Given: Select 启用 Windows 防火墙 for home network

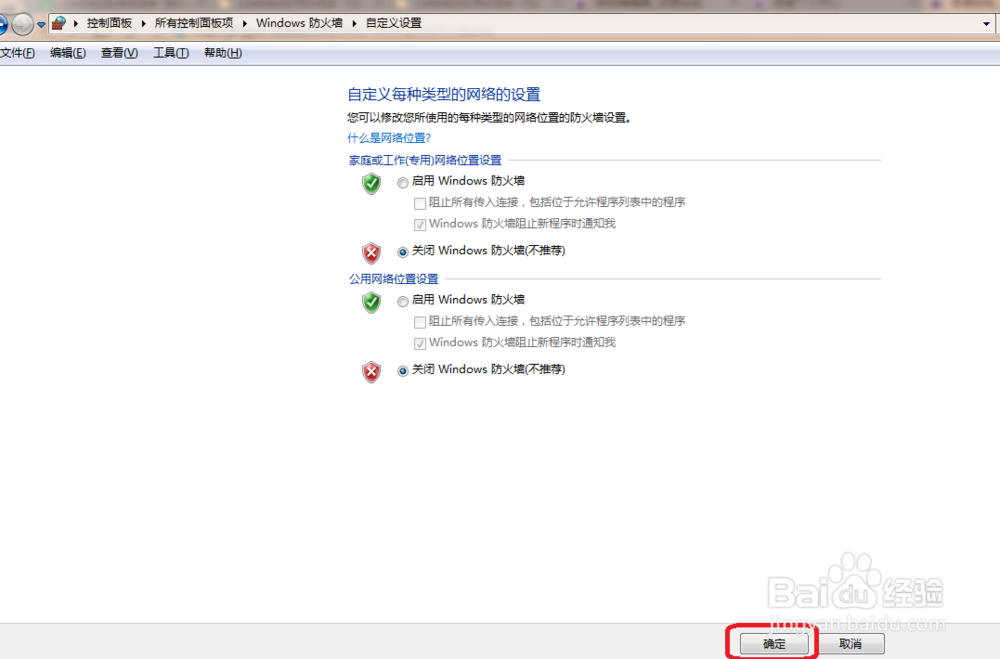Looking at the screenshot, I should pos(402,181).
